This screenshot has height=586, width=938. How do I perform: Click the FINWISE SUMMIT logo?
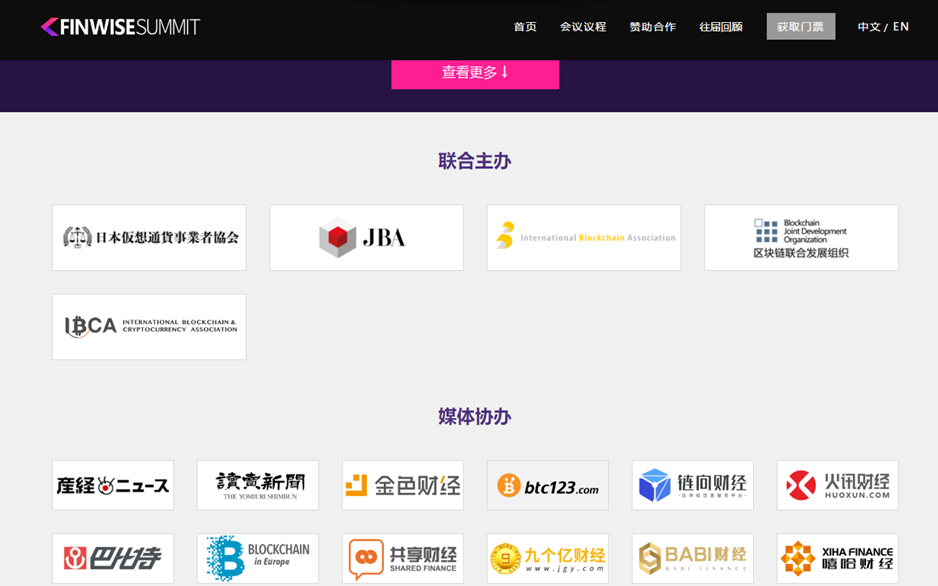(120, 27)
